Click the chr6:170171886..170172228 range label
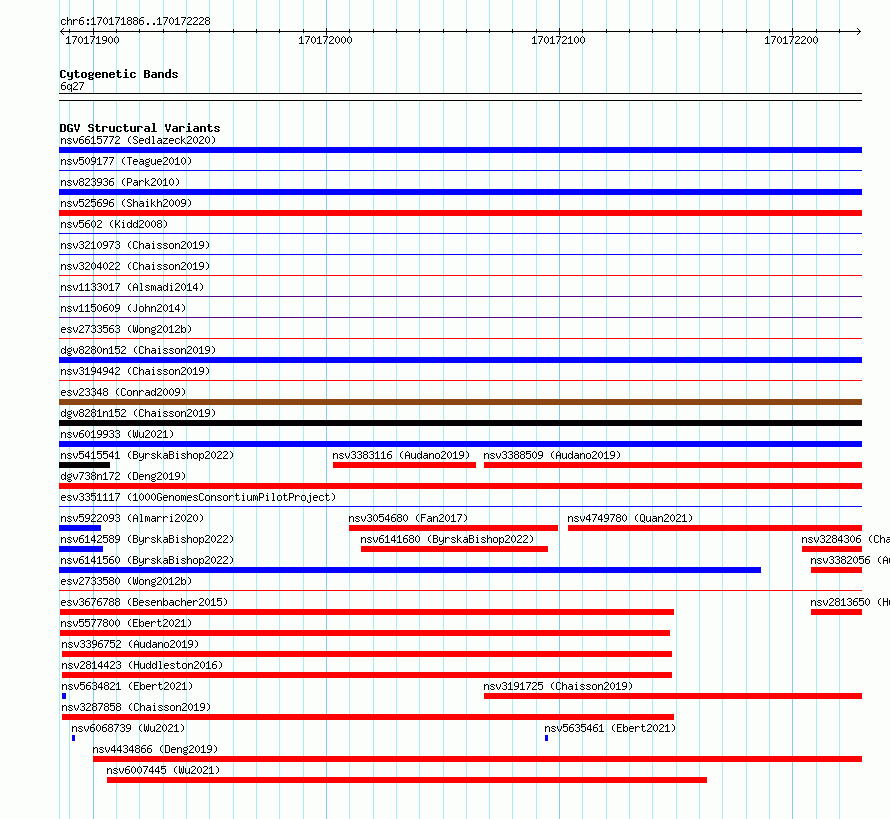The width and height of the screenshot is (890, 819). click(135, 22)
